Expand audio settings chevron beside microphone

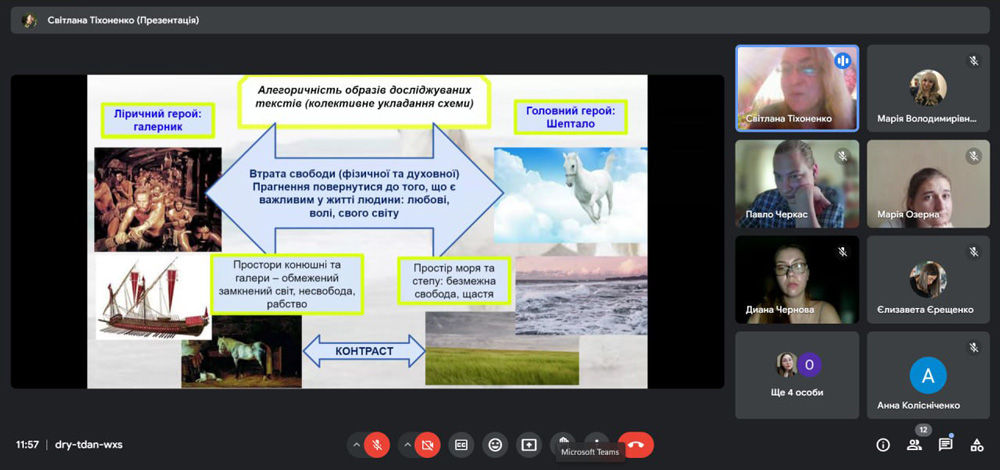355,444
